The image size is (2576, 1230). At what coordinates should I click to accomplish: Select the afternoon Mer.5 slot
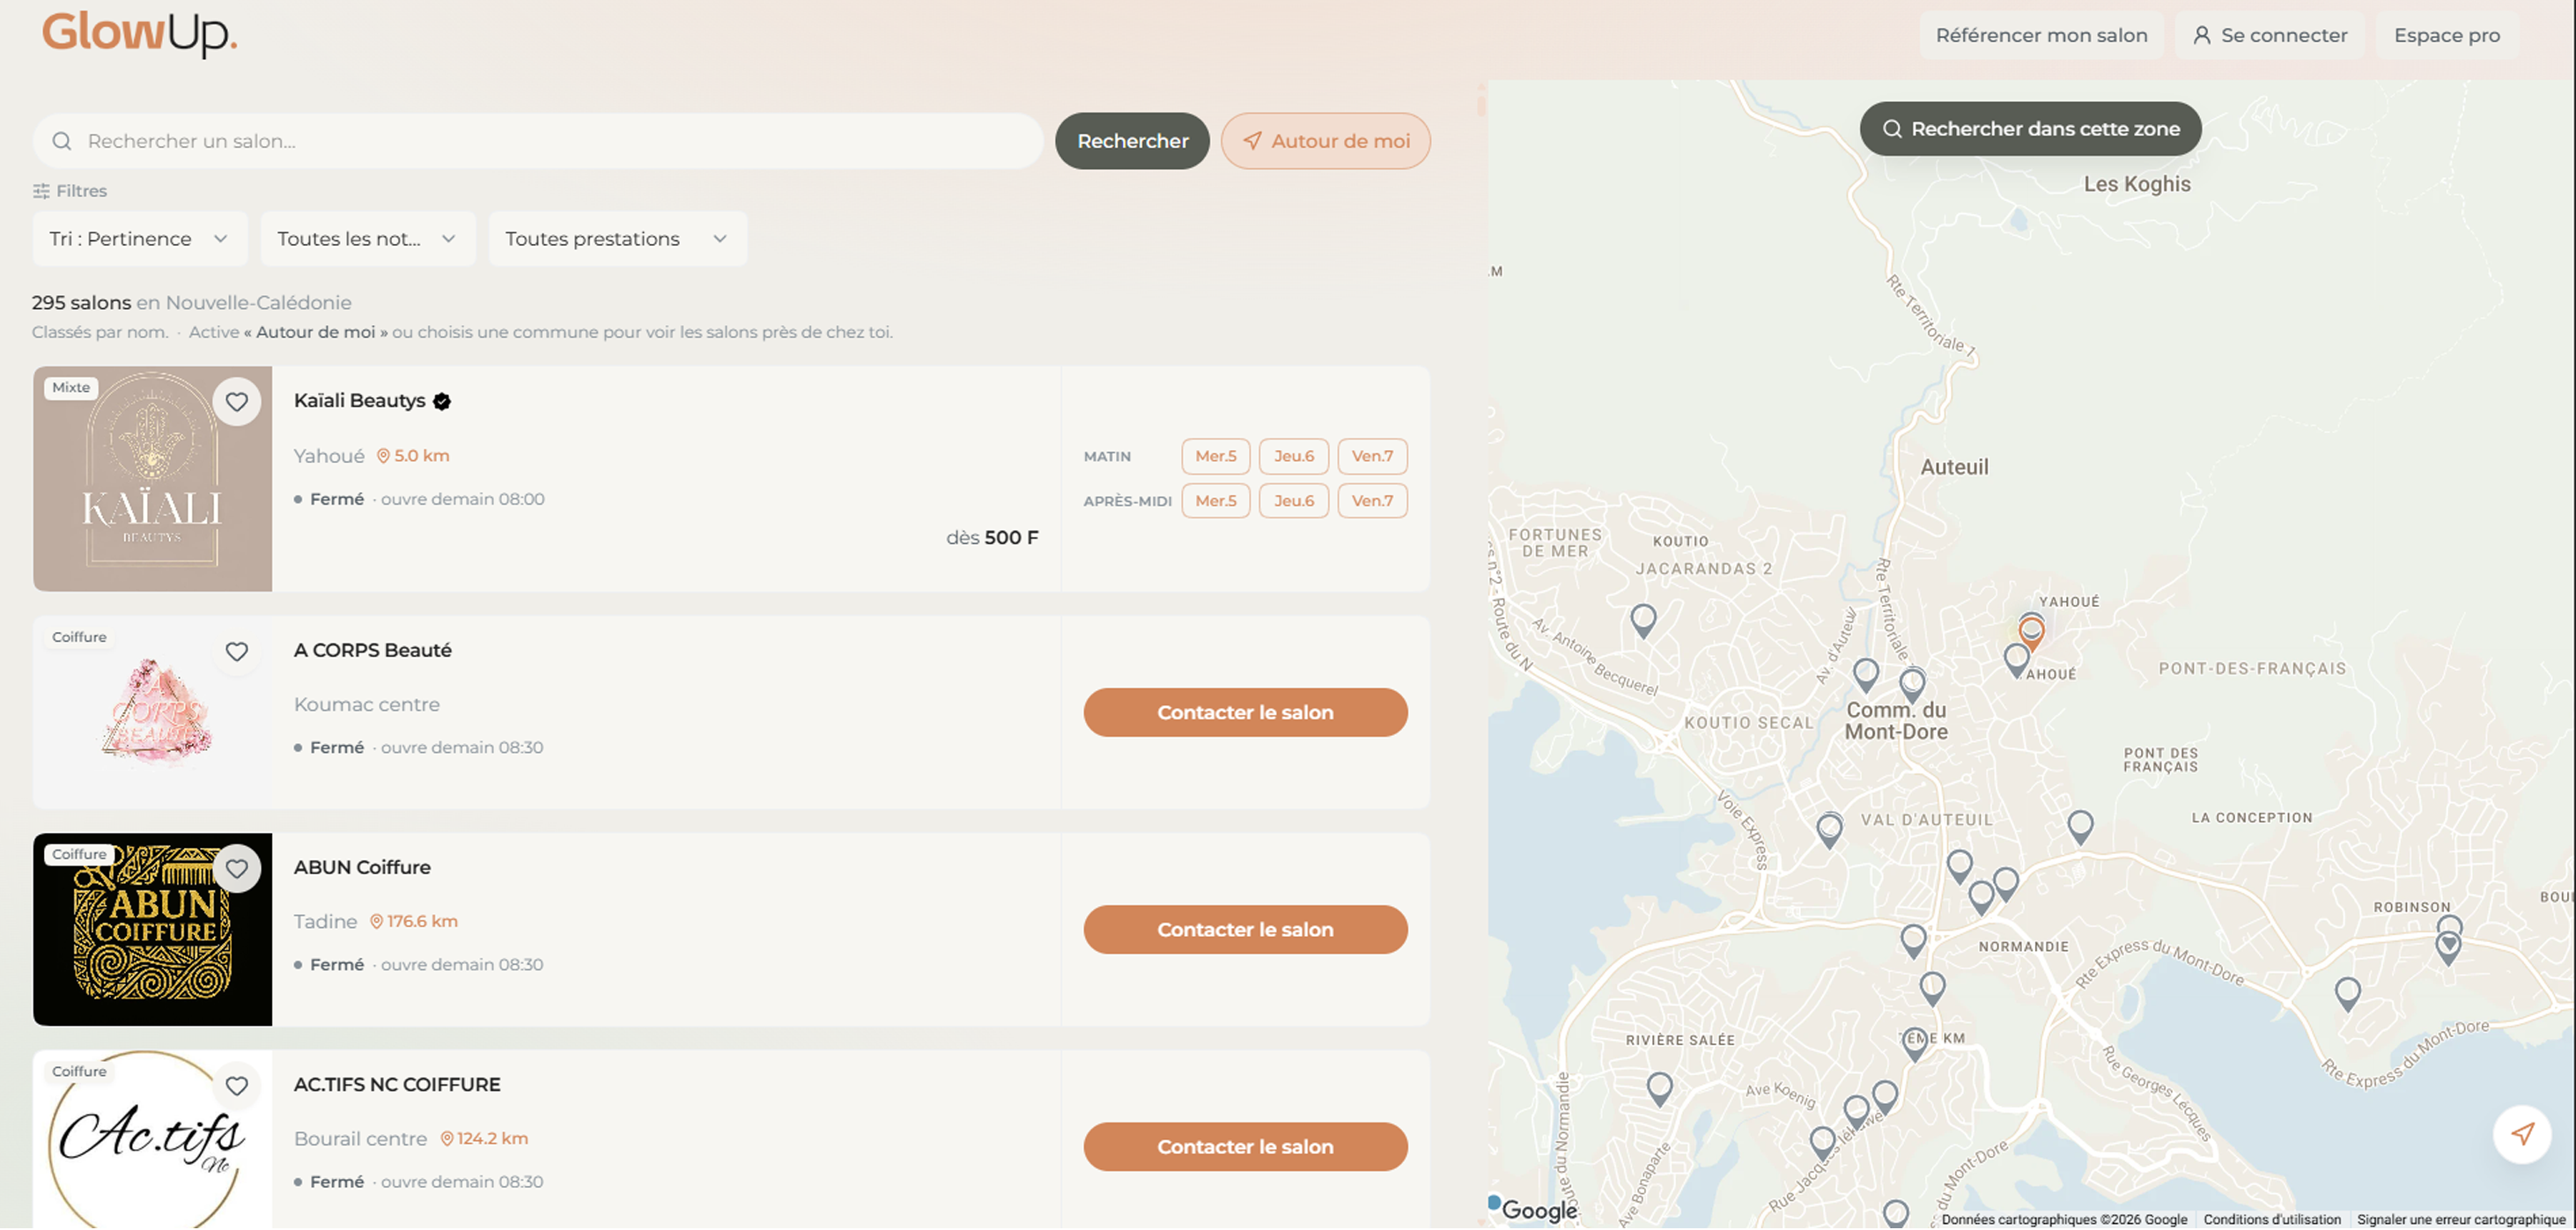[1215, 501]
